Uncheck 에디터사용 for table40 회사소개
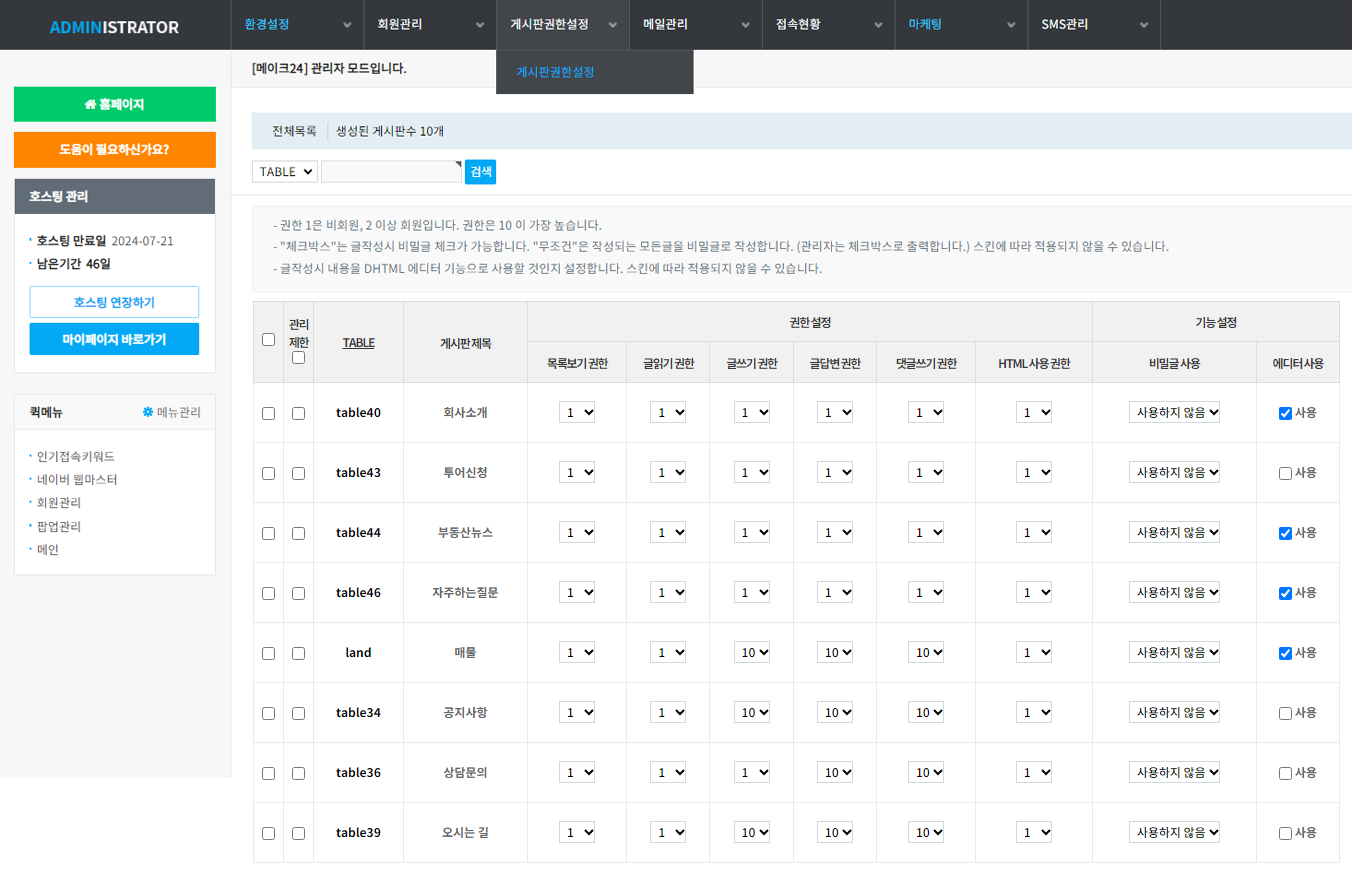This screenshot has height=876, width=1352. [1285, 413]
